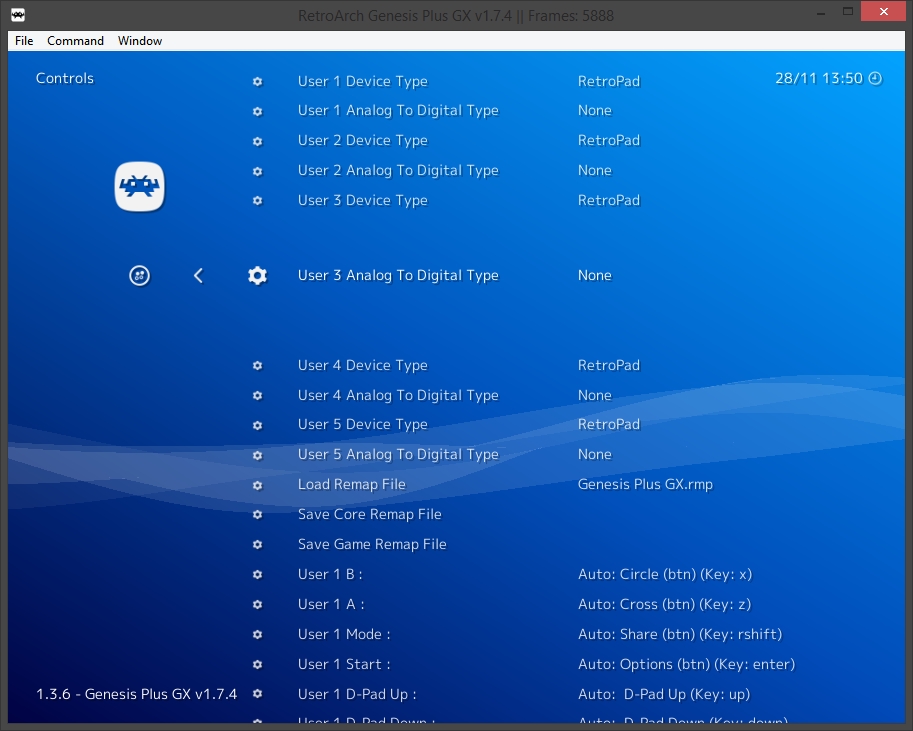Click the RetroArch invader logo tile
The height and width of the screenshot is (731, 913).
(x=139, y=186)
